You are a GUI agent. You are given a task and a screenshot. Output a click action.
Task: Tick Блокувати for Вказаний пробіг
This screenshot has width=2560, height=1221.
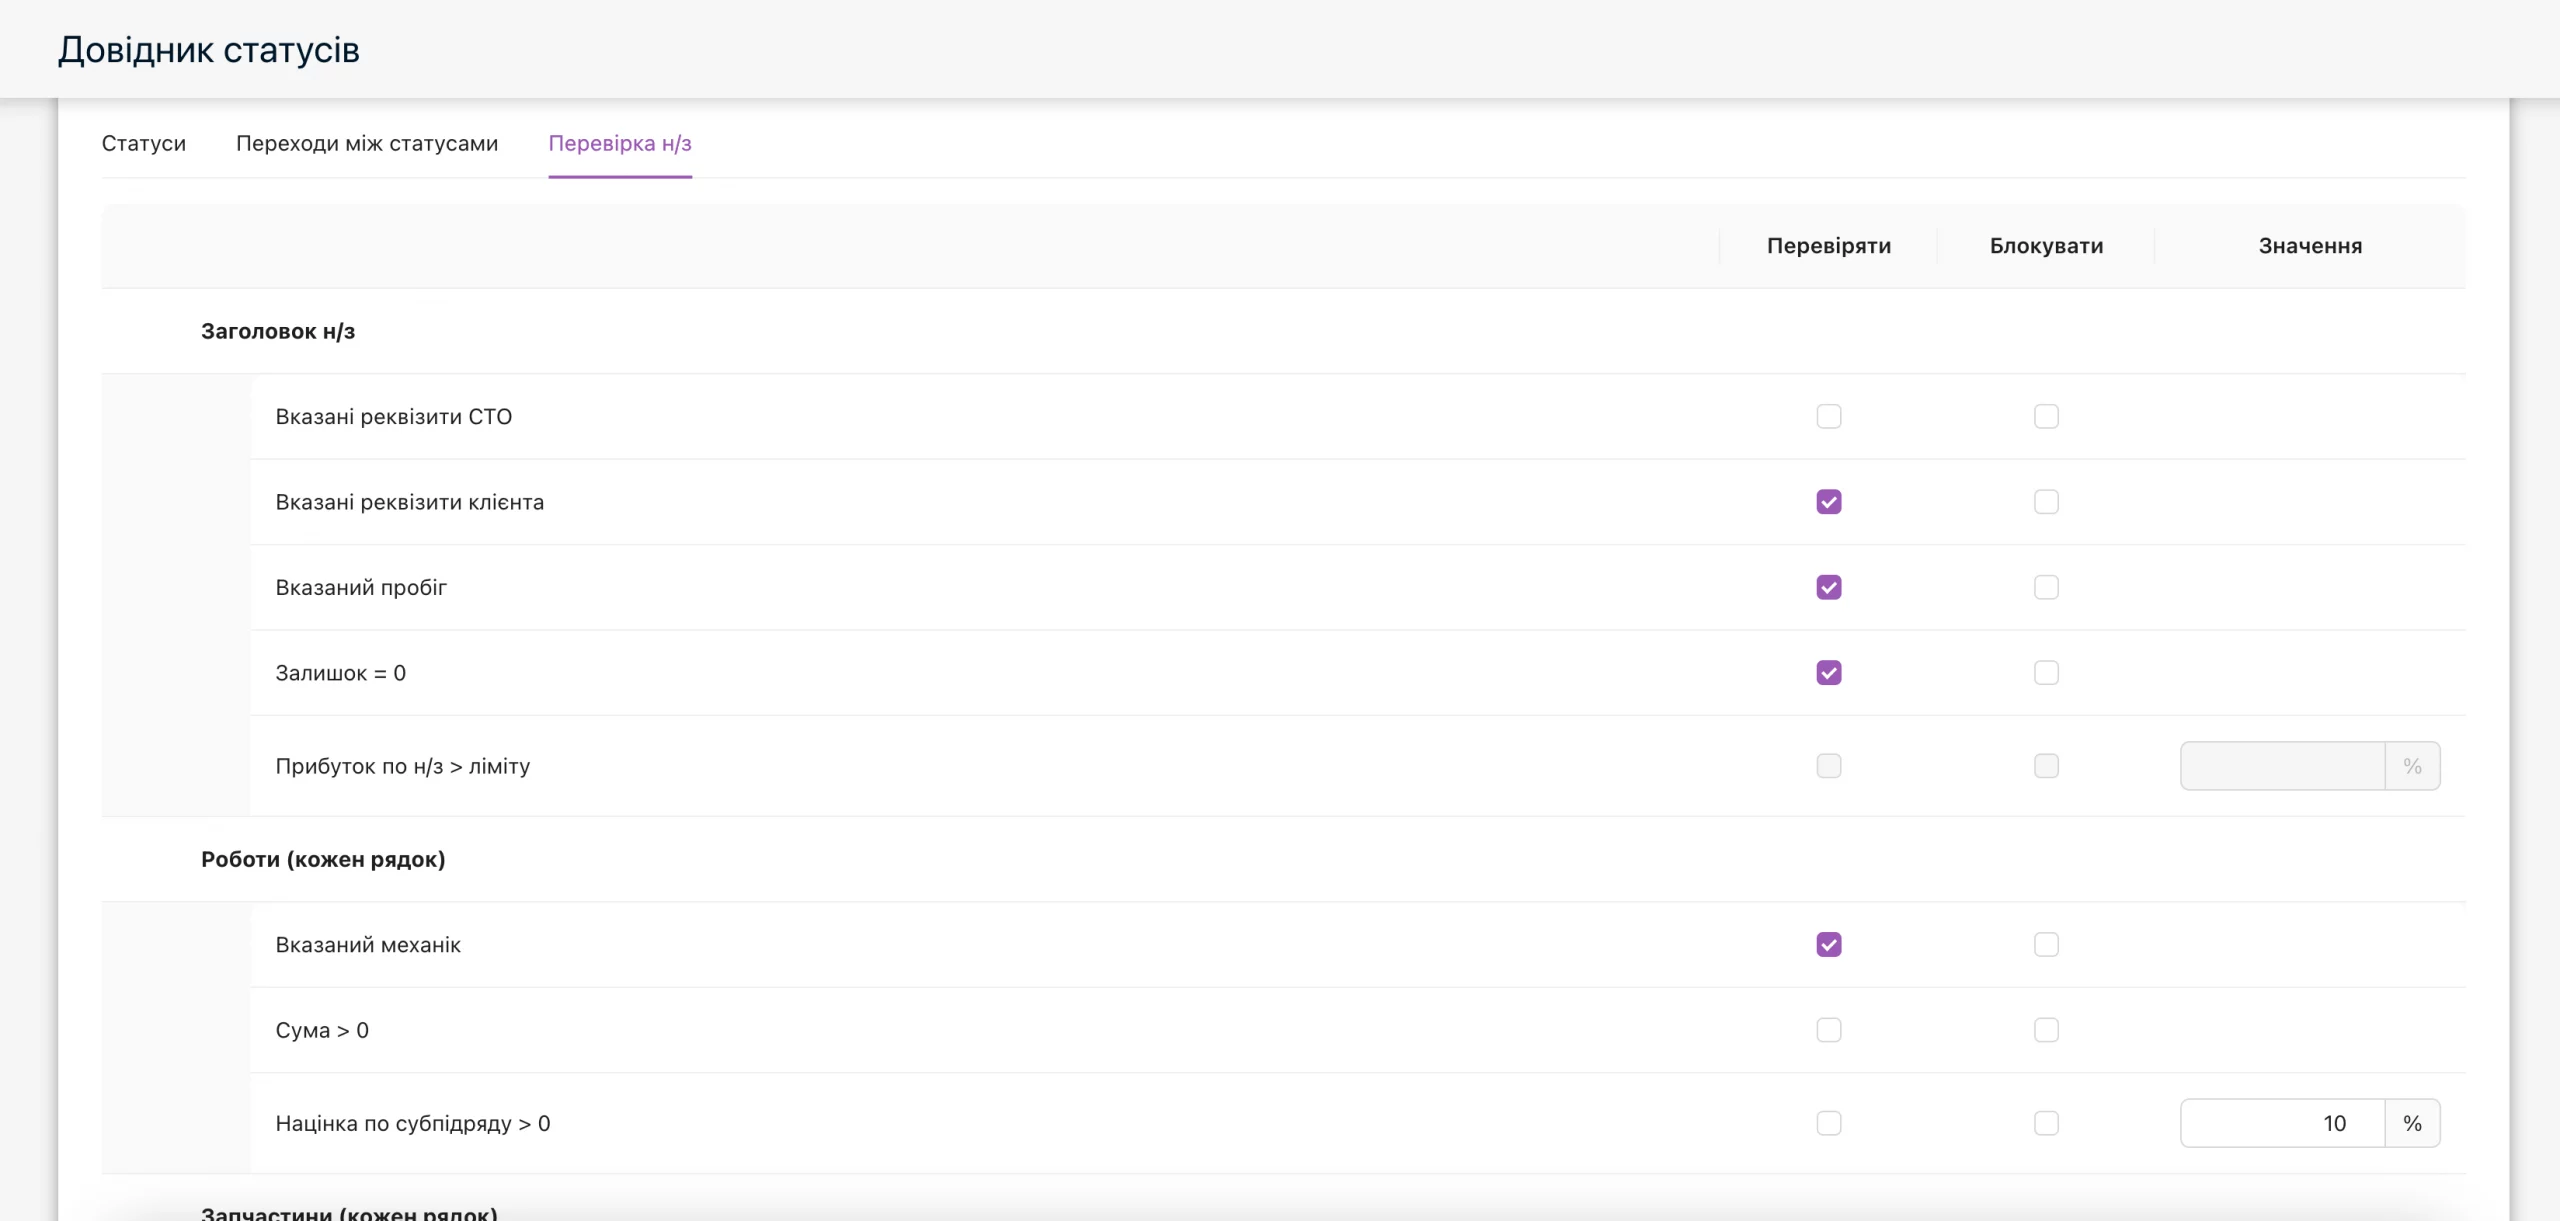click(x=2046, y=587)
